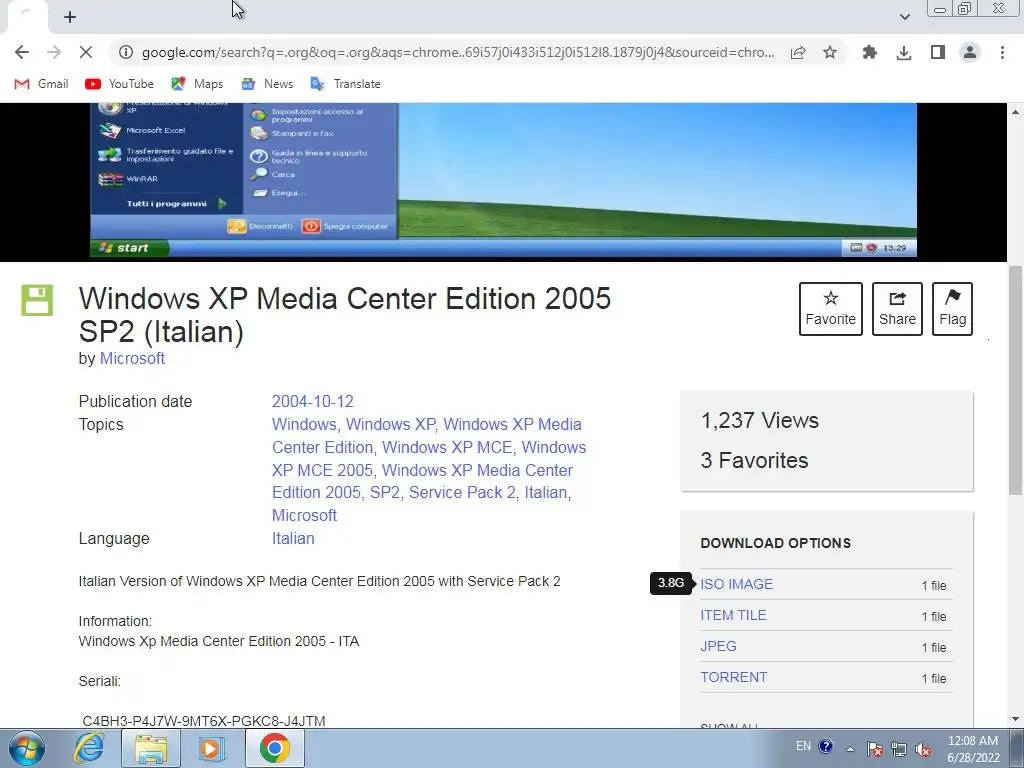Share this page icon in address bar
The image size is (1024, 768).
(798, 52)
